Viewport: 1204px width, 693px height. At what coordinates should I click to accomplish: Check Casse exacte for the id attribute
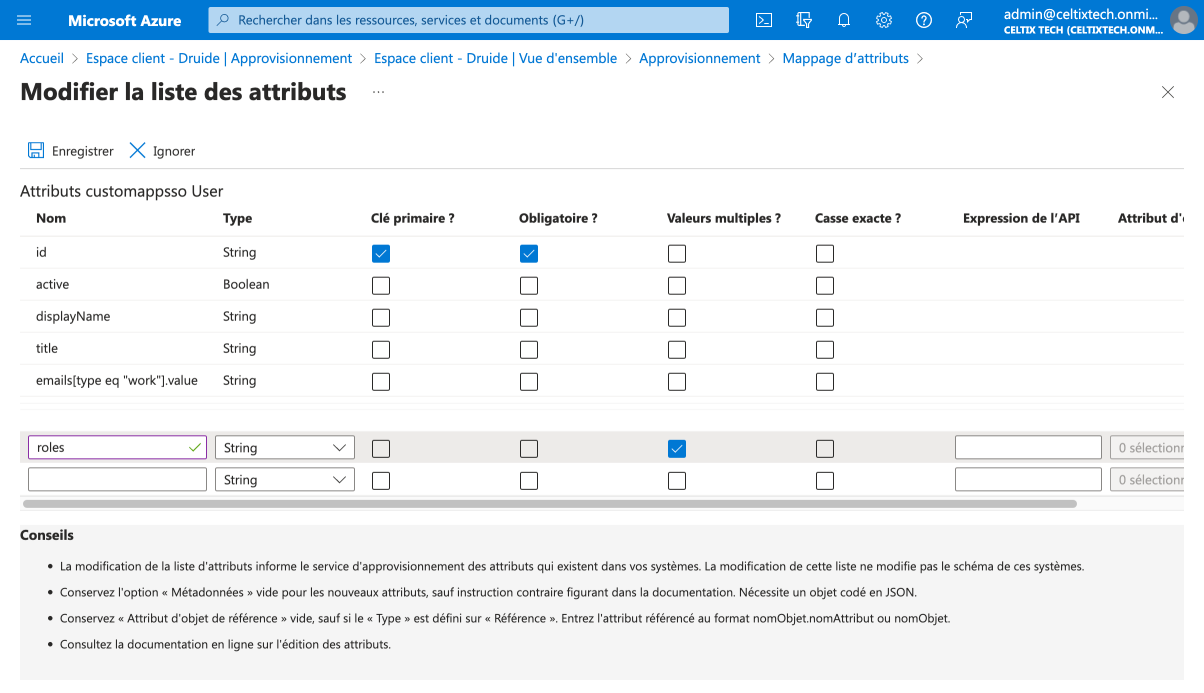pyautogui.click(x=825, y=253)
